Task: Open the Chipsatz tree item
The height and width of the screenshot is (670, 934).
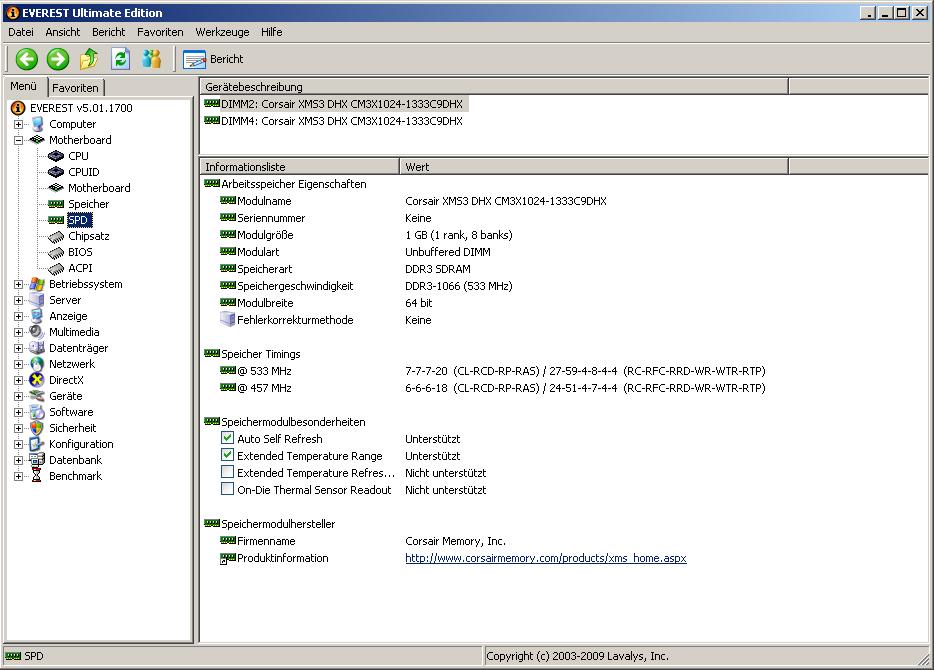Action: point(88,236)
